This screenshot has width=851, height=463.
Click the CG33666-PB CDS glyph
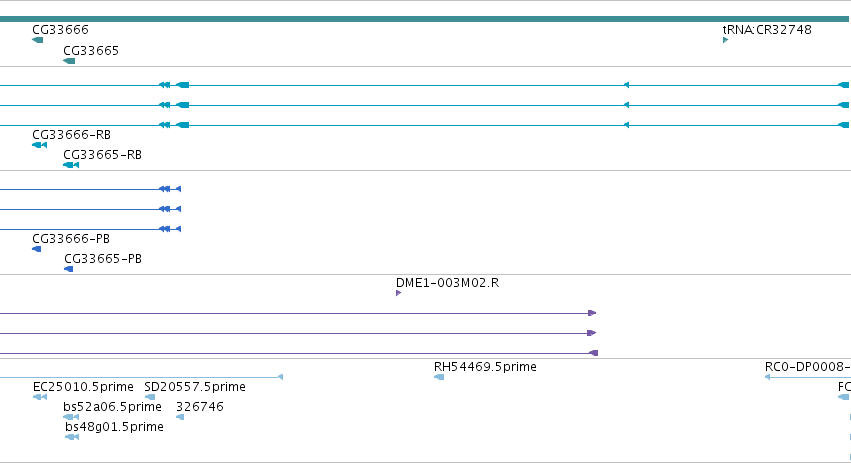(x=36, y=249)
